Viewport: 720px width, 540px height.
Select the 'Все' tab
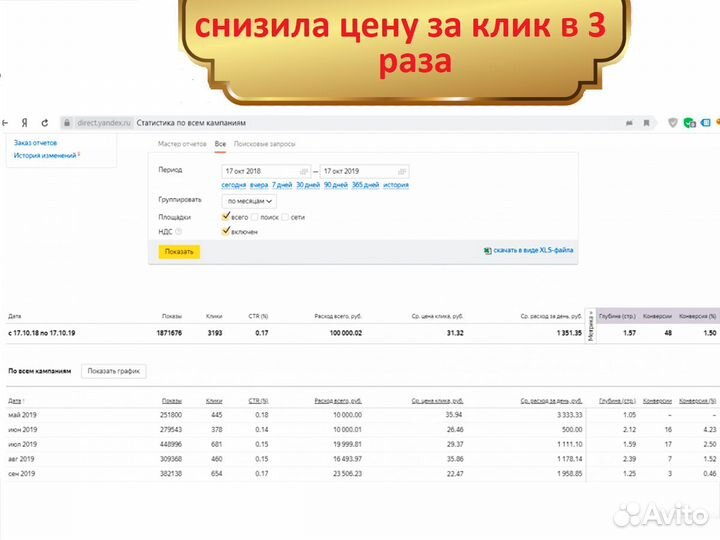coord(220,144)
